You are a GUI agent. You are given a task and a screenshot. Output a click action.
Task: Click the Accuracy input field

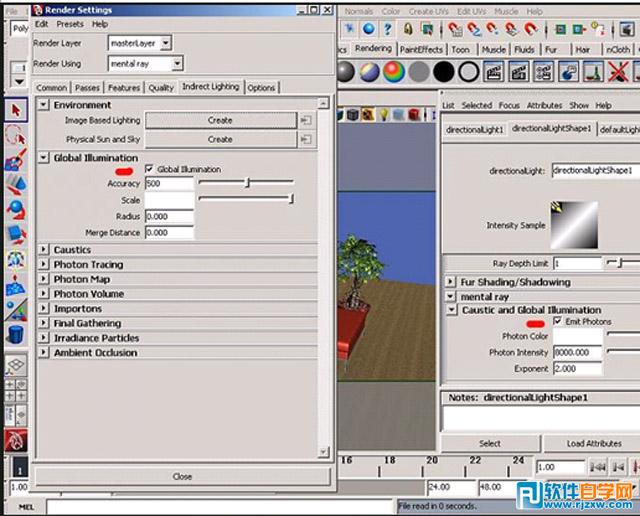(x=169, y=183)
